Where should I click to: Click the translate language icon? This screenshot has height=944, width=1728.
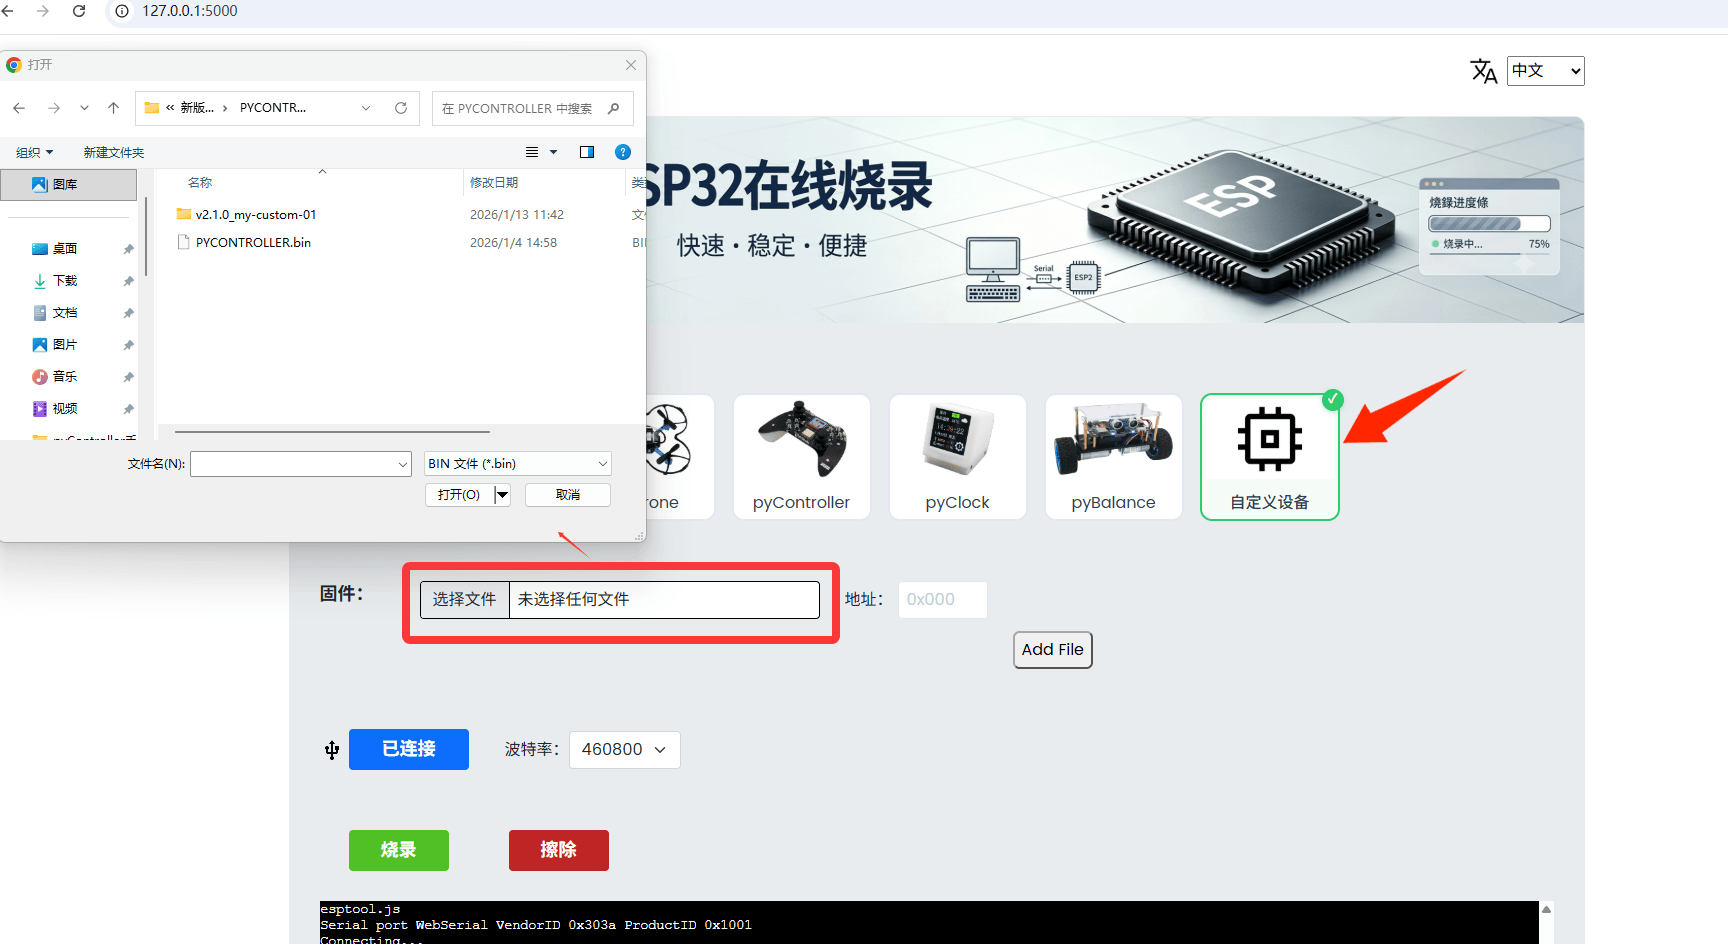[x=1484, y=71]
